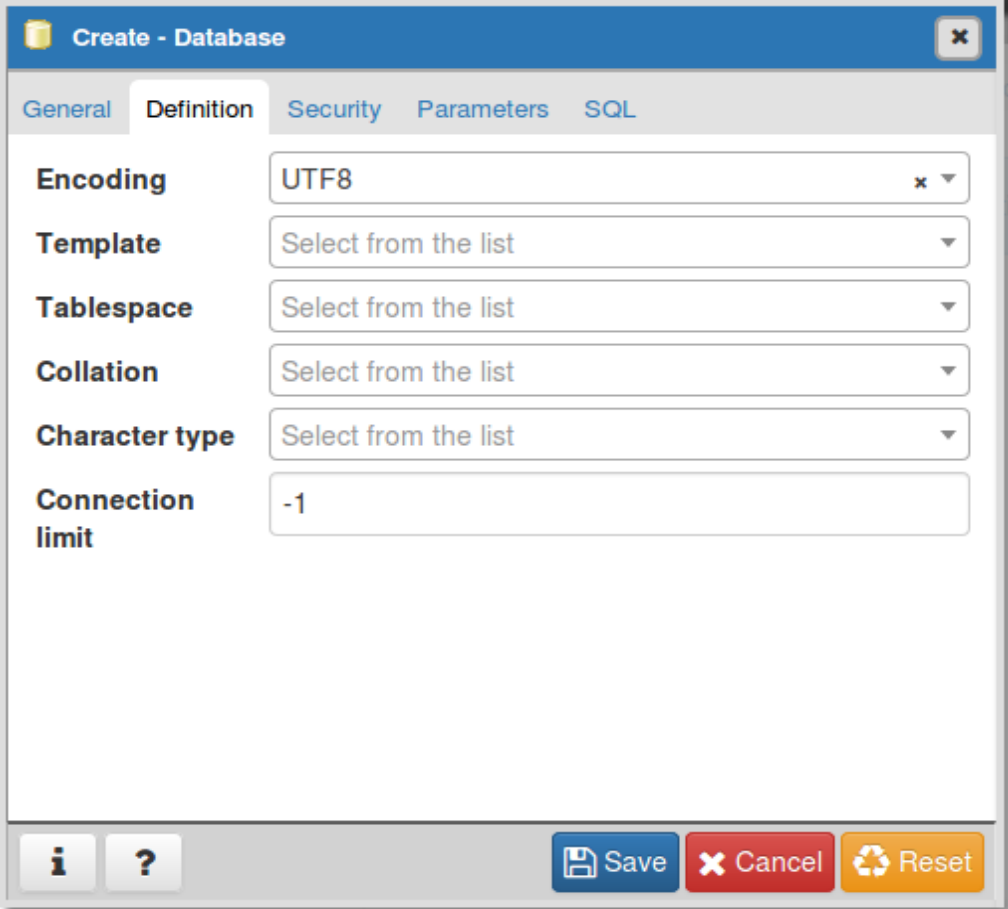Reset the form fields
Screen dimensions: 1008x909
click(912, 862)
